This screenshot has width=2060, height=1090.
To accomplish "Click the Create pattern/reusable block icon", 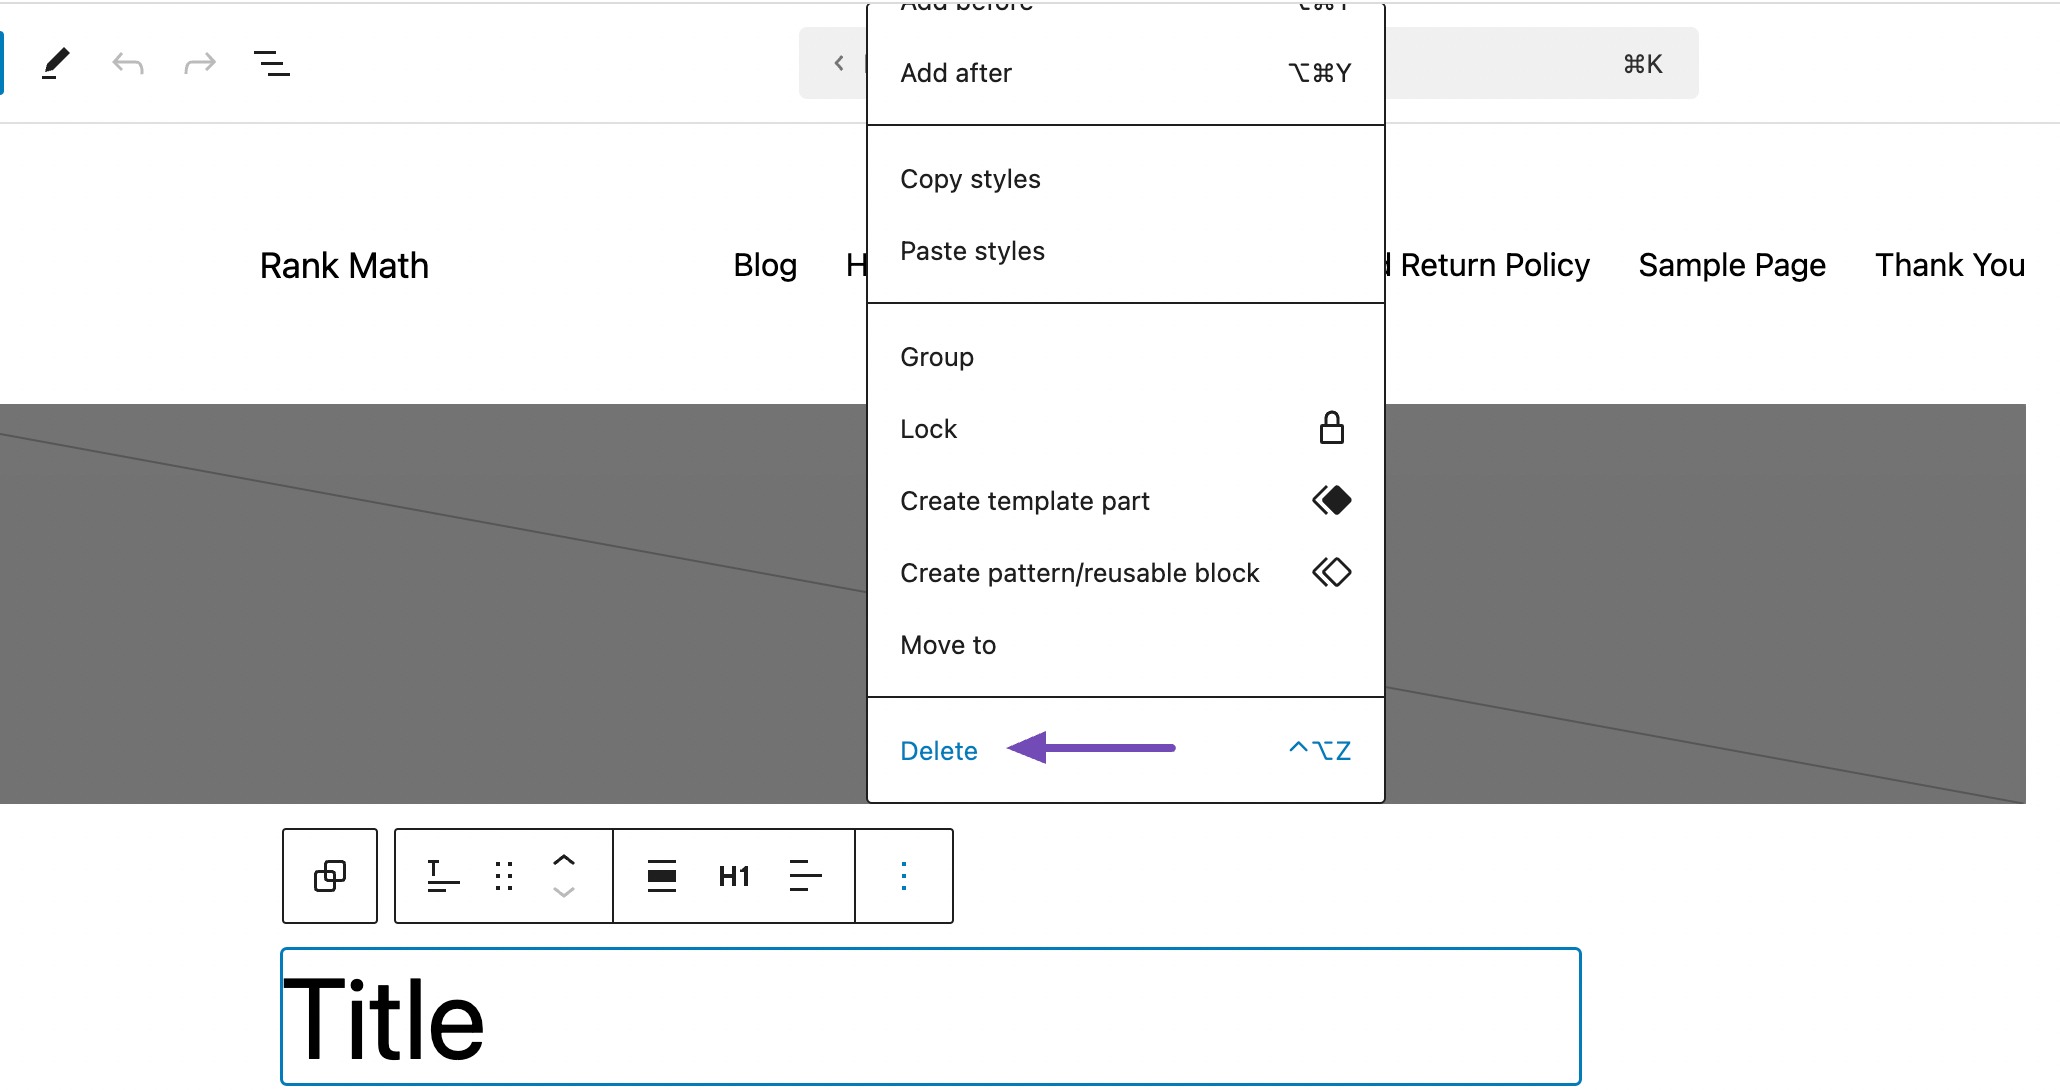I will [1331, 572].
